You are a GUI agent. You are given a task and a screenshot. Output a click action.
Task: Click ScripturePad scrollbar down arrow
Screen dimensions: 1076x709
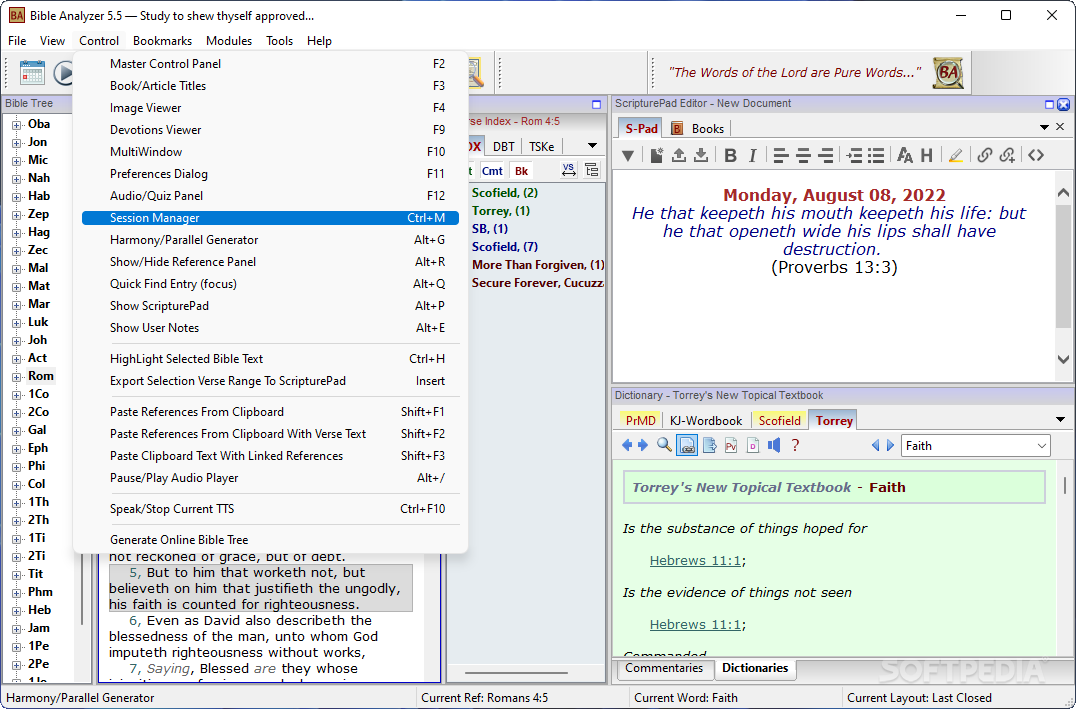pyautogui.click(x=1063, y=358)
